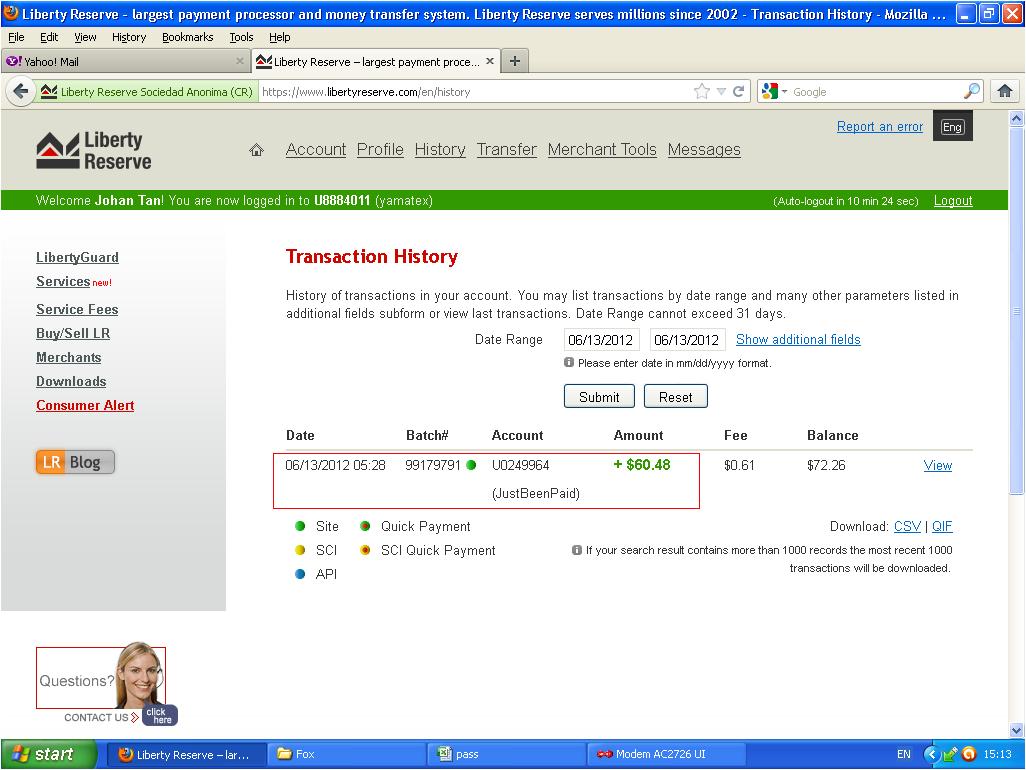
Task: Click the search magnifier icon
Action: tap(972, 92)
